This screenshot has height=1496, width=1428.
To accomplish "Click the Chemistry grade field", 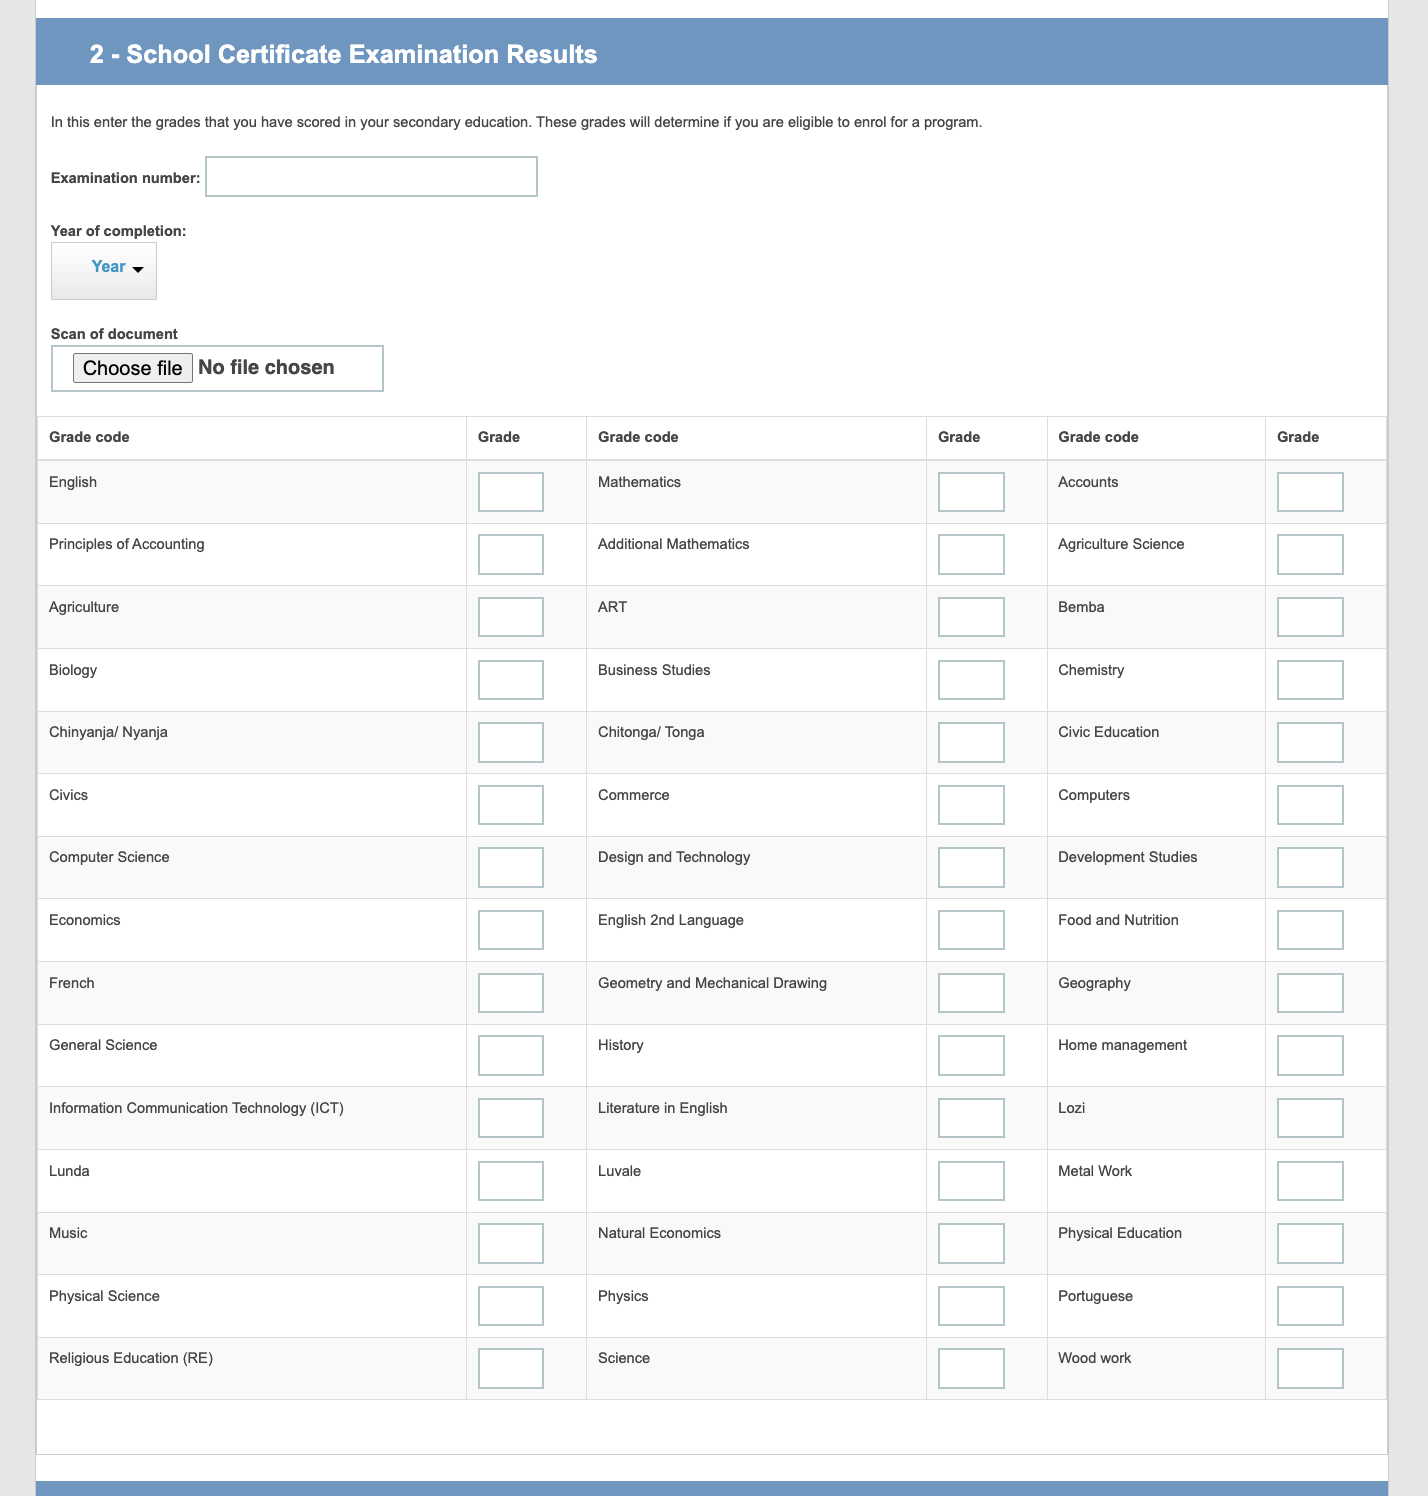I will click(x=1310, y=680).
